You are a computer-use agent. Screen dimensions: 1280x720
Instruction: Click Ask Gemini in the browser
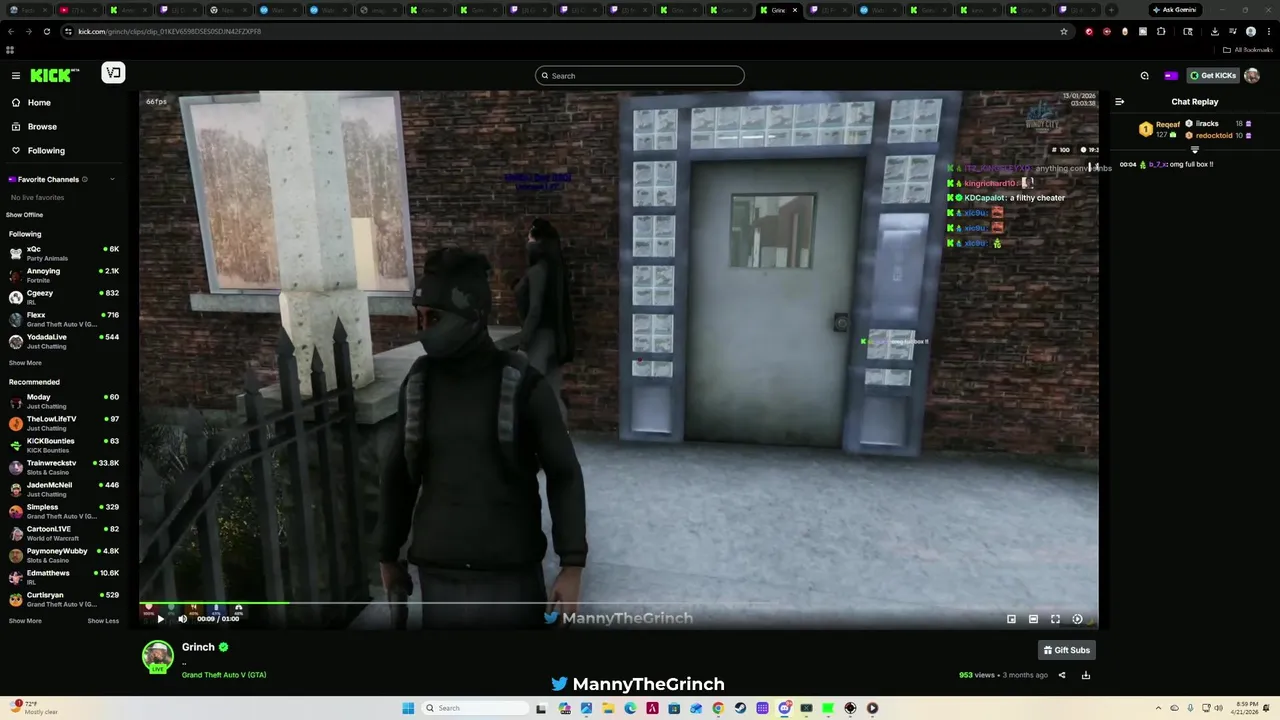[1174, 9]
